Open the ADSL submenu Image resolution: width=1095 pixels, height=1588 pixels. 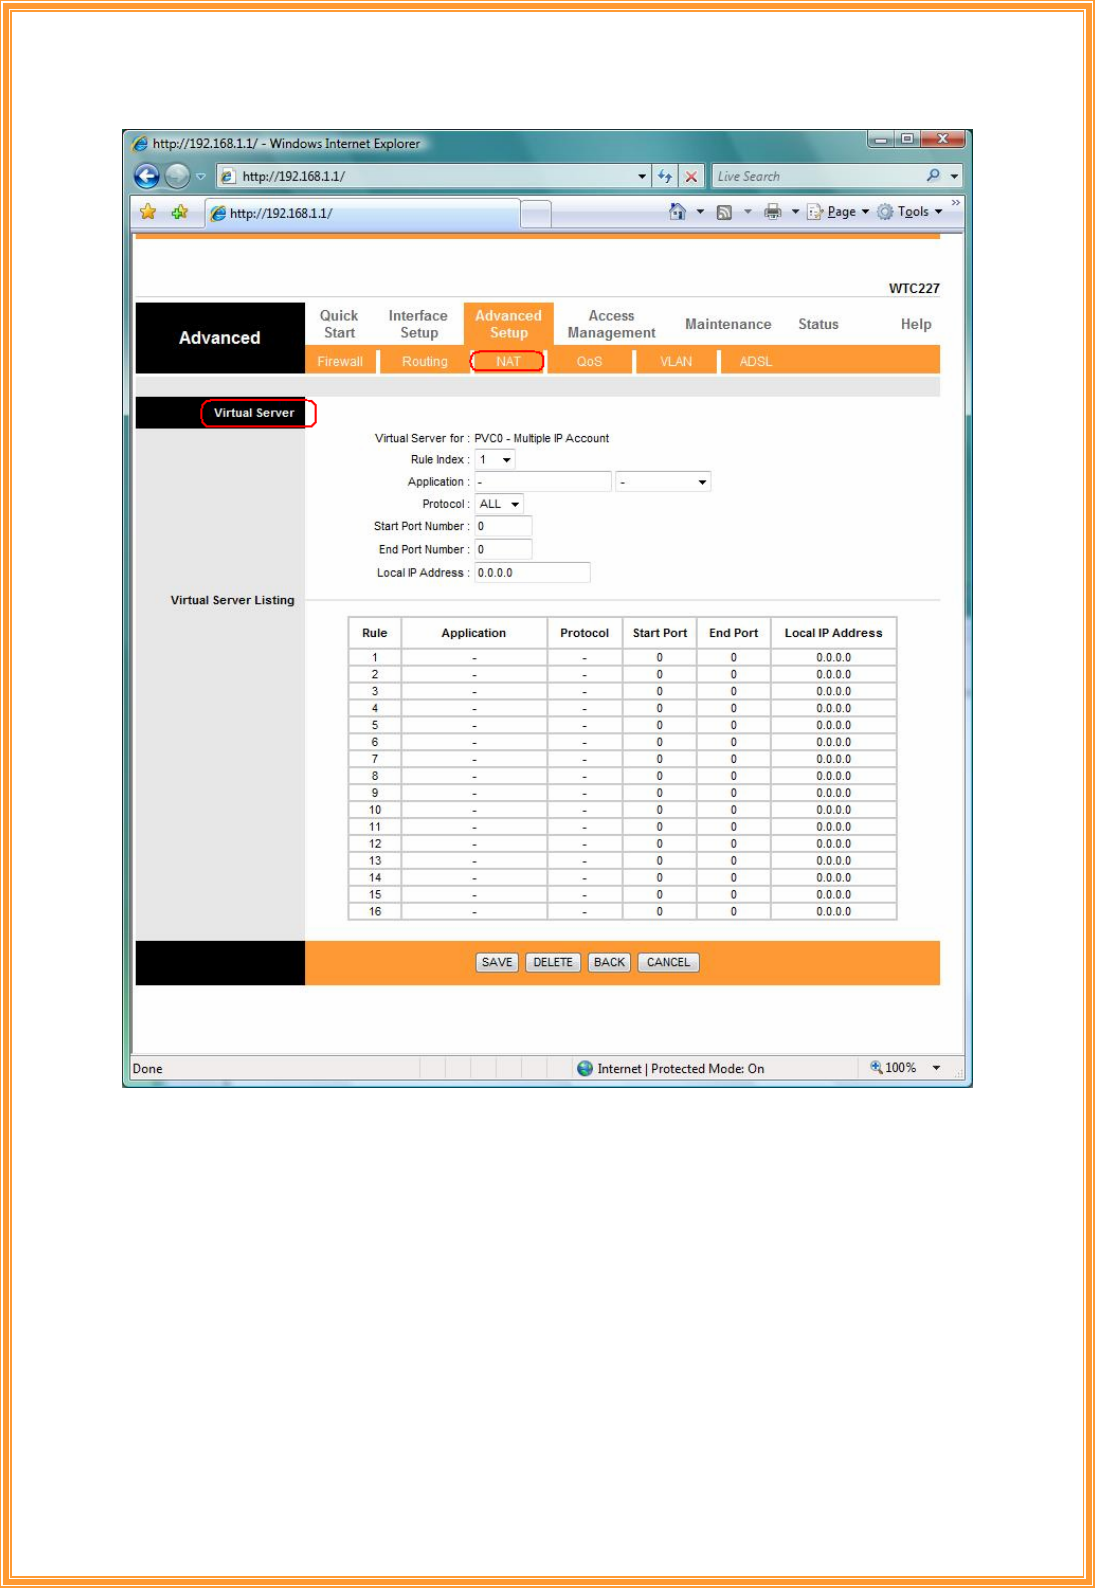pos(756,361)
